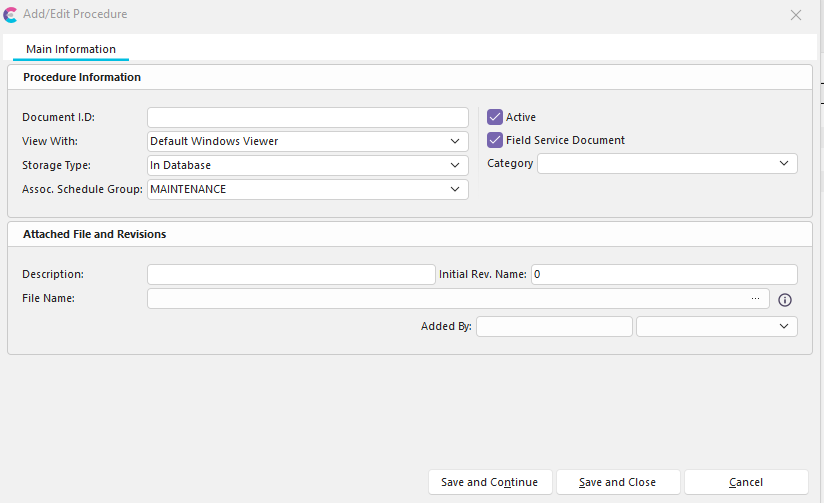
Task: Uncheck the Active checkbox
Action: tap(495, 117)
